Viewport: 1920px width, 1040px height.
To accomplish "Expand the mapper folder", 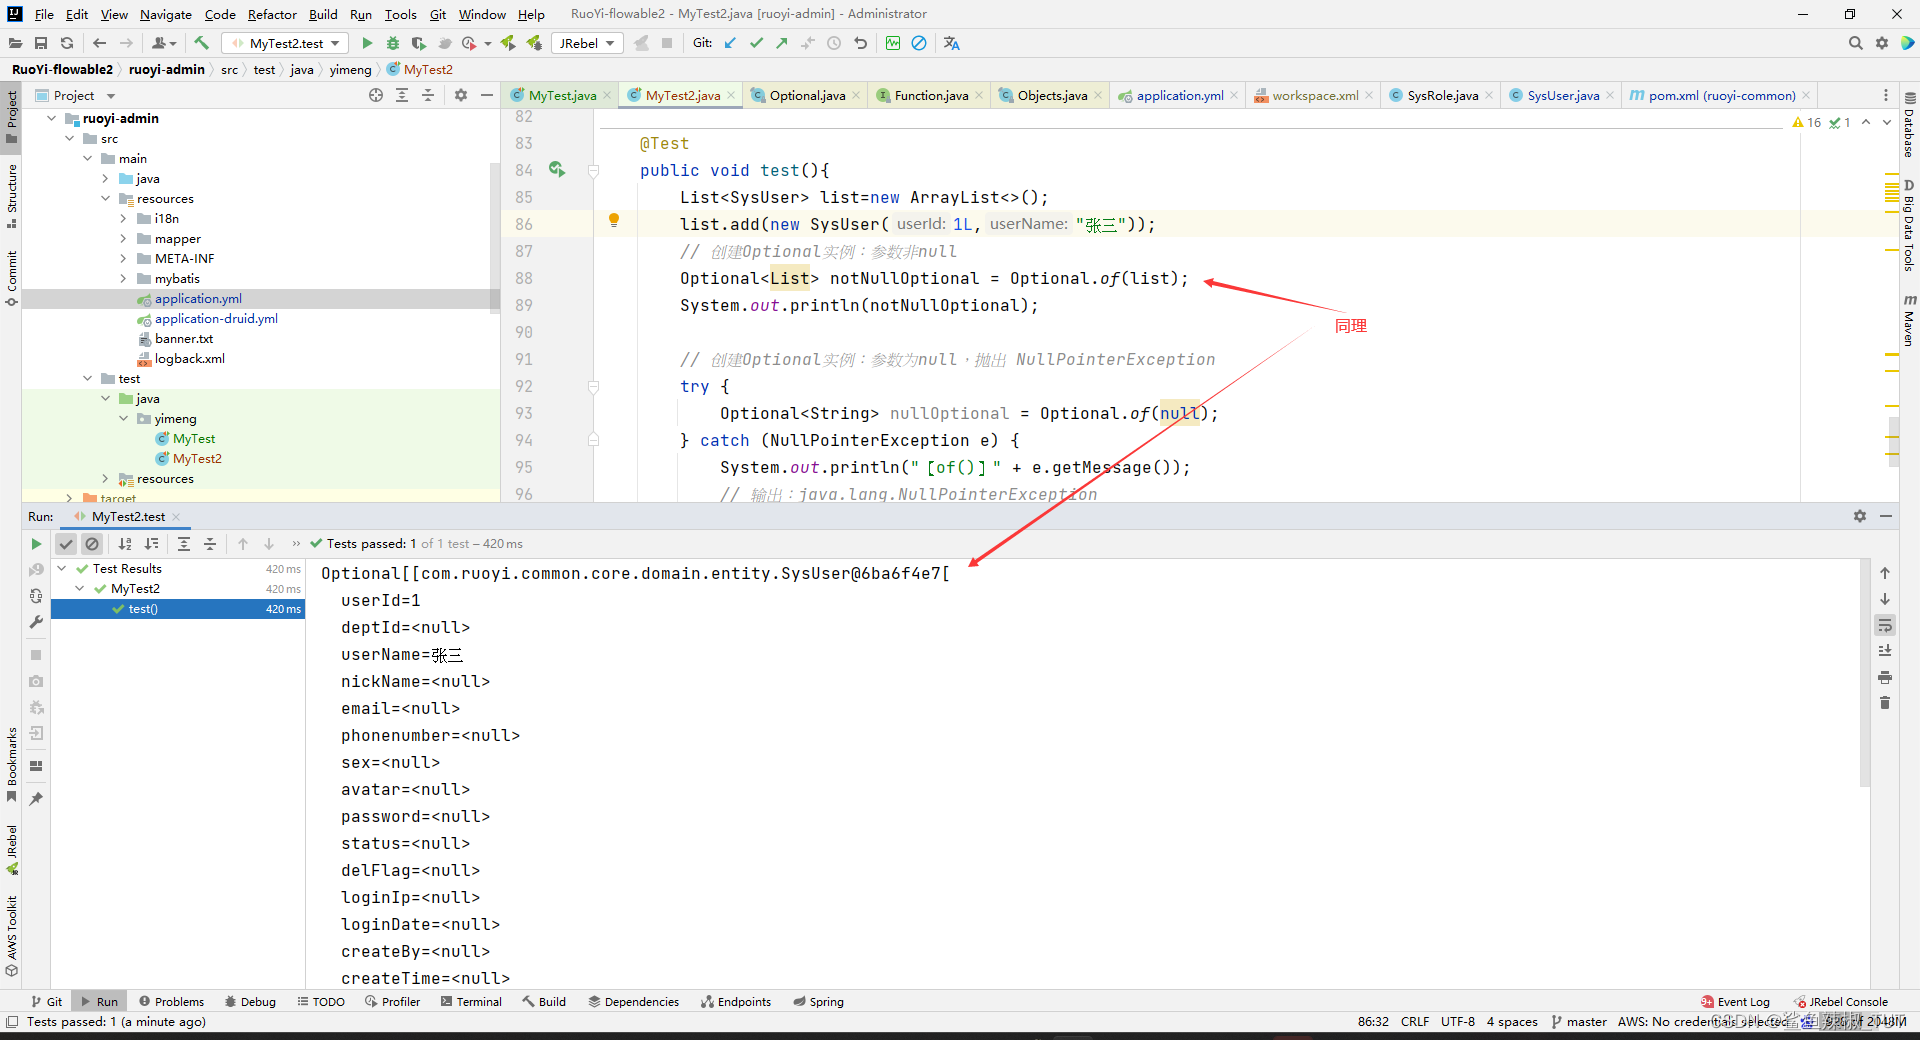I will tap(123, 238).
